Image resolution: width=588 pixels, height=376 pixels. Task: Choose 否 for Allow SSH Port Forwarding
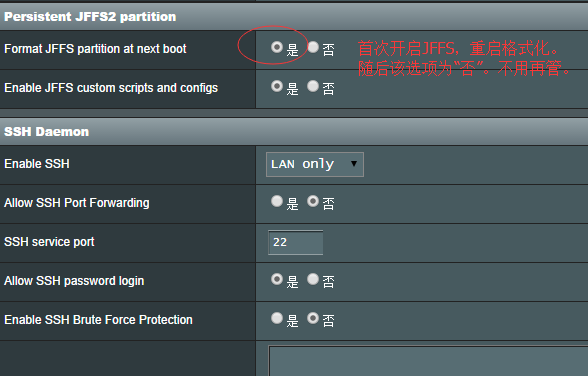tap(313, 201)
